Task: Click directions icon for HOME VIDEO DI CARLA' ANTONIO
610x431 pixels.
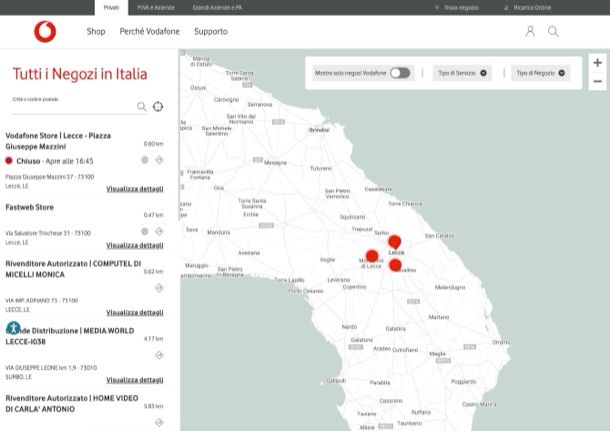Action: (159, 422)
